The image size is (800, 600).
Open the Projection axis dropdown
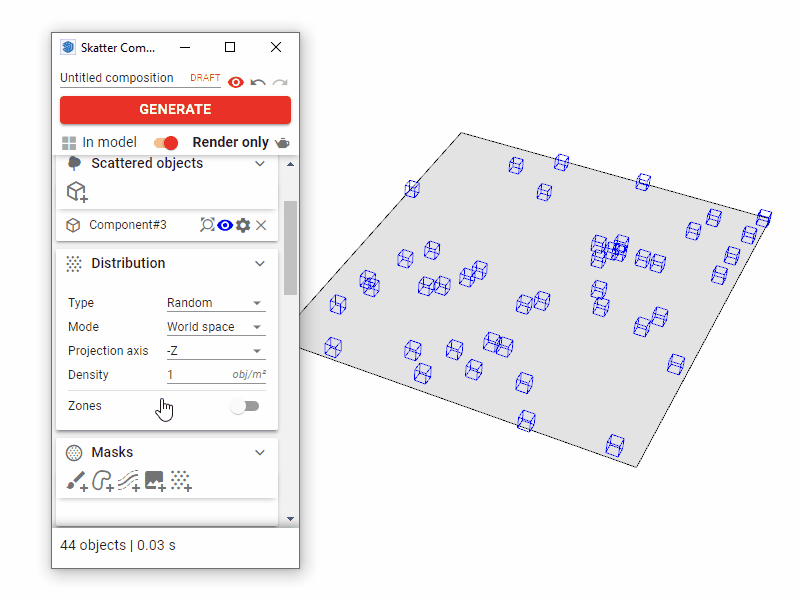pos(215,351)
